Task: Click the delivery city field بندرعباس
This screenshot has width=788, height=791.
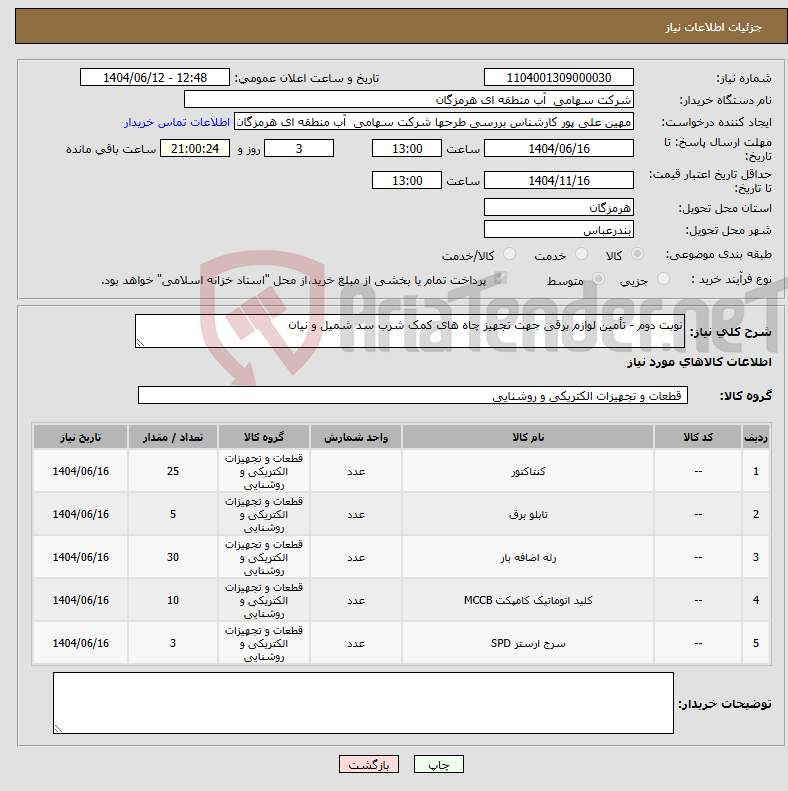Action: click(558, 230)
